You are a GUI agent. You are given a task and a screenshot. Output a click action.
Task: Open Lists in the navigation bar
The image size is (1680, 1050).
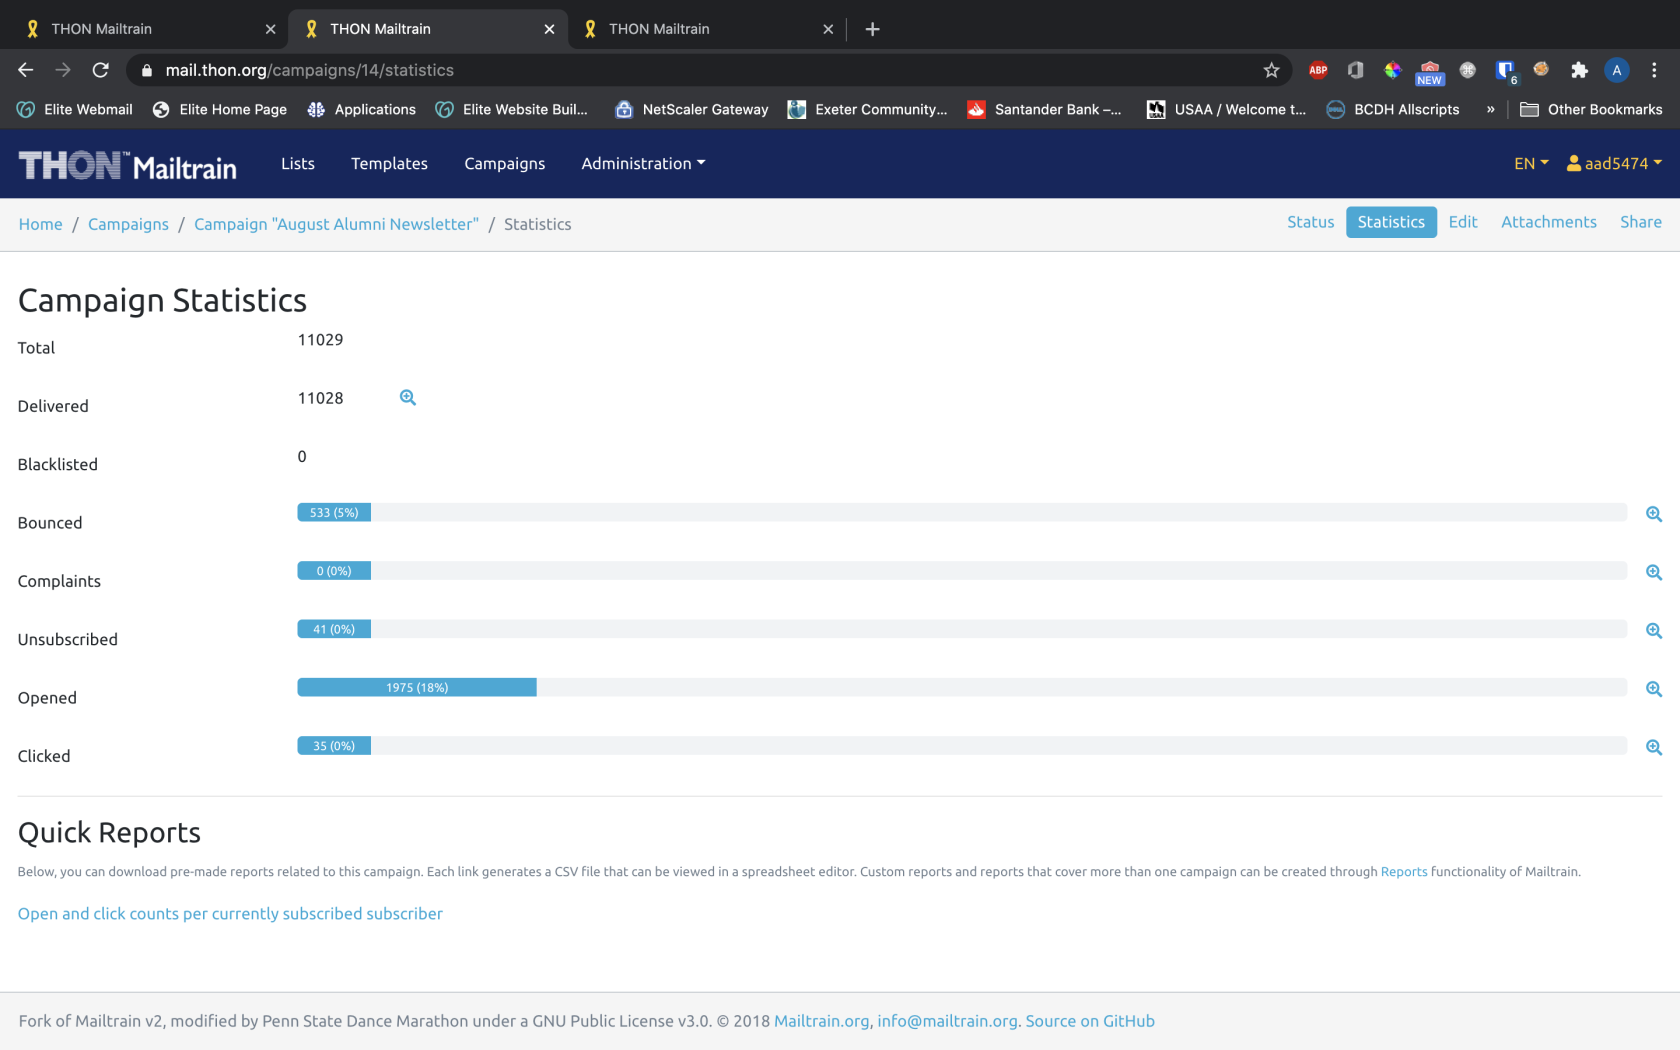tap(298, 163)
